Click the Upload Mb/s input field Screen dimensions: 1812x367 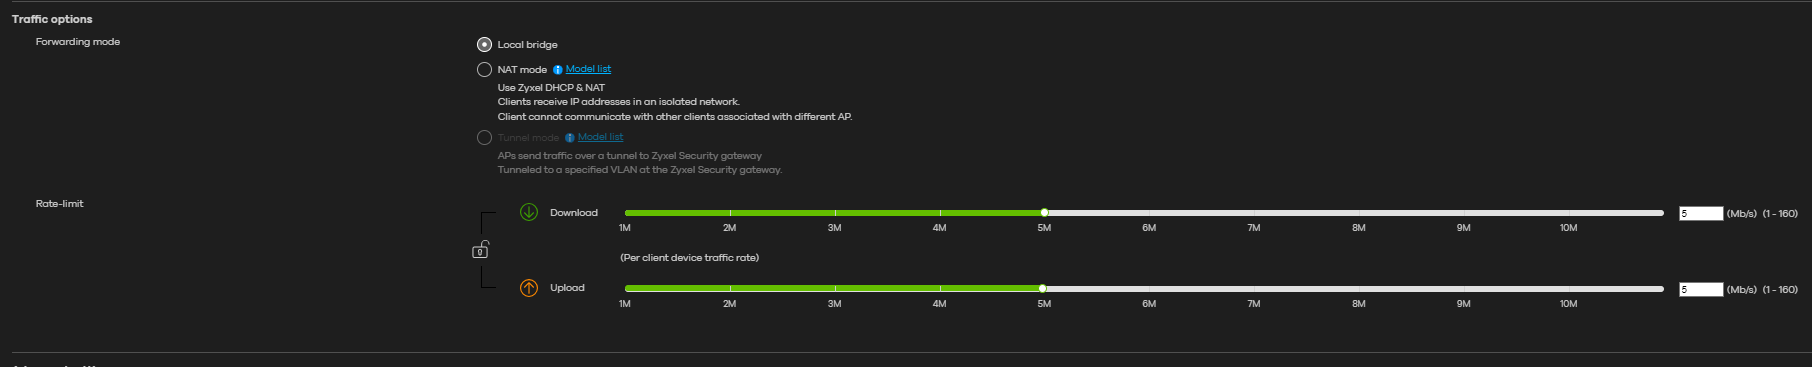tap(1701, 289)
